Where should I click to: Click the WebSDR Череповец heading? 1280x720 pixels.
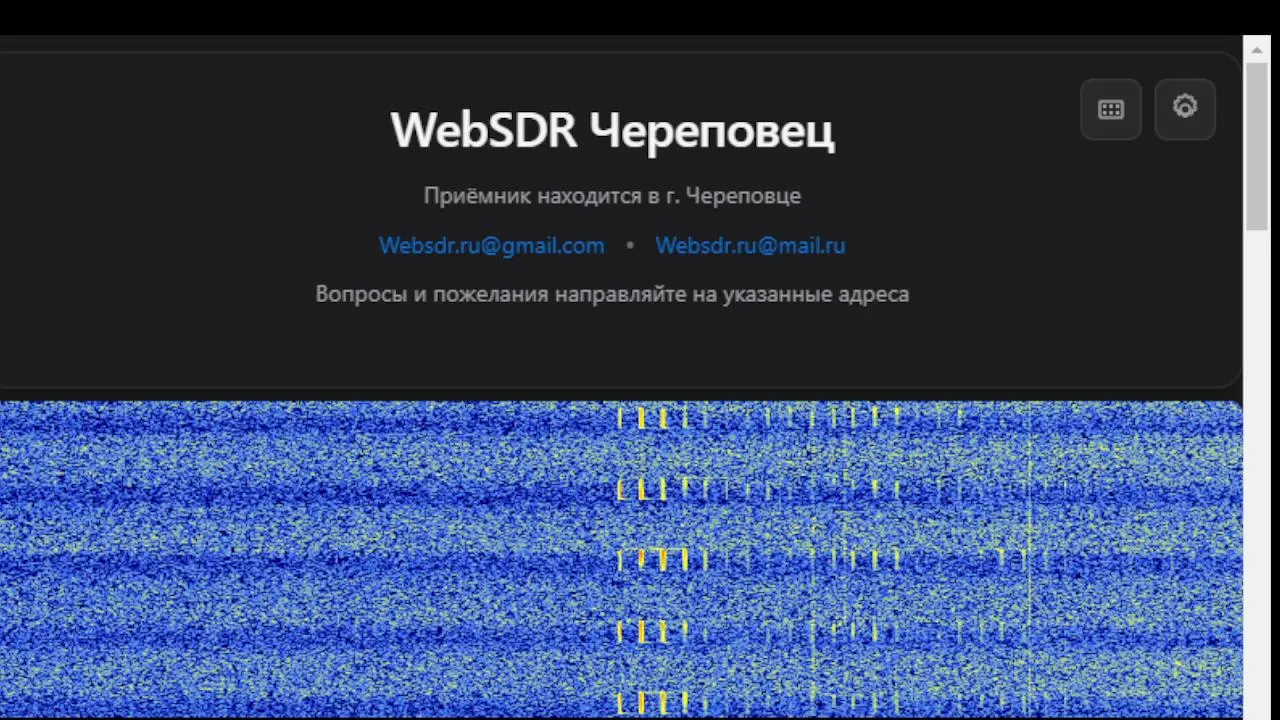tap(612, 130)
